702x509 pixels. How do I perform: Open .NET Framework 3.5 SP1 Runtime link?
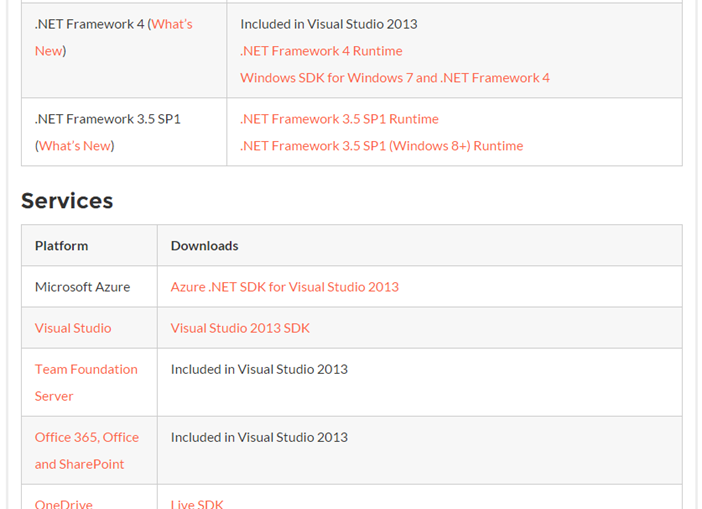coord(339,119)
